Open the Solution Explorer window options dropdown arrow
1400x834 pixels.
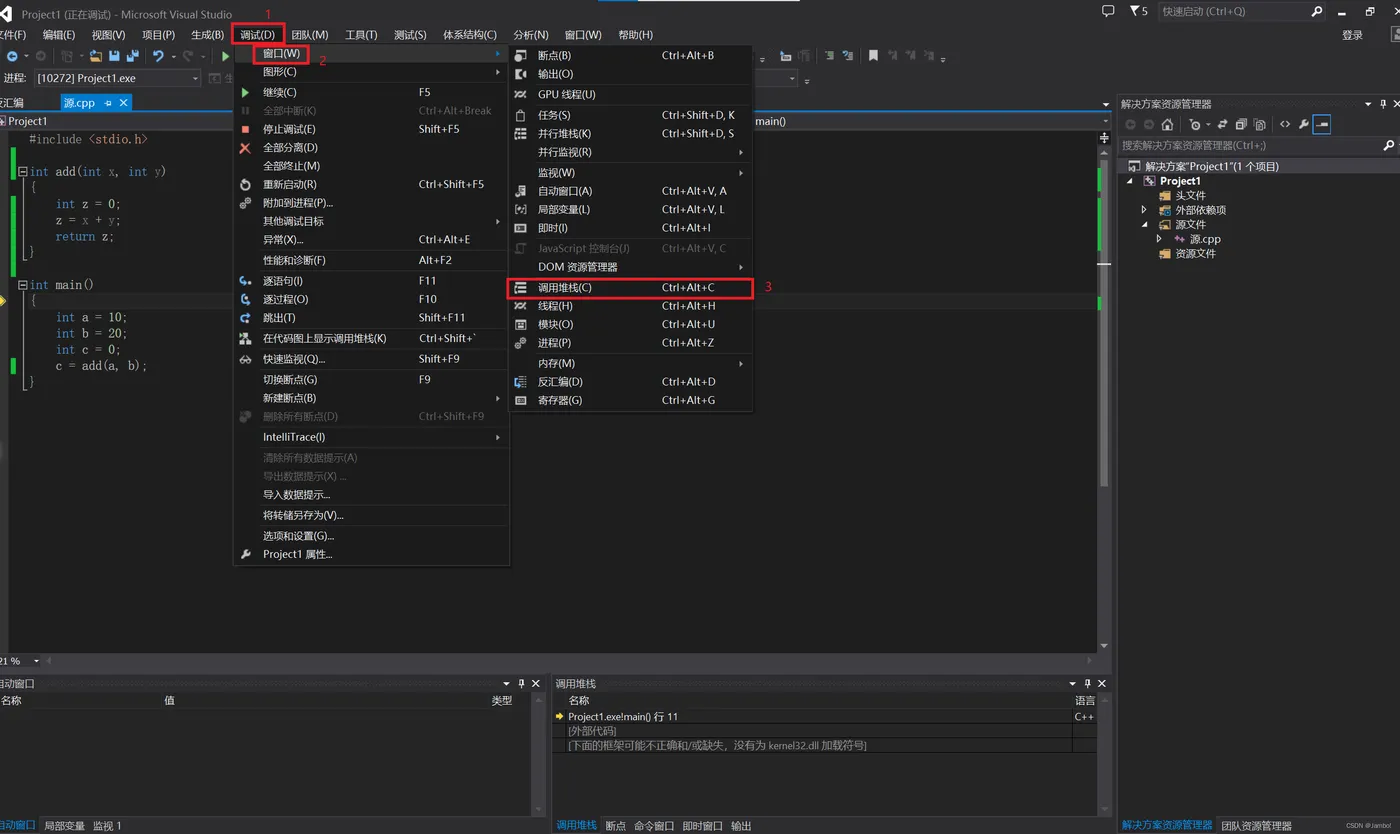1368,104
